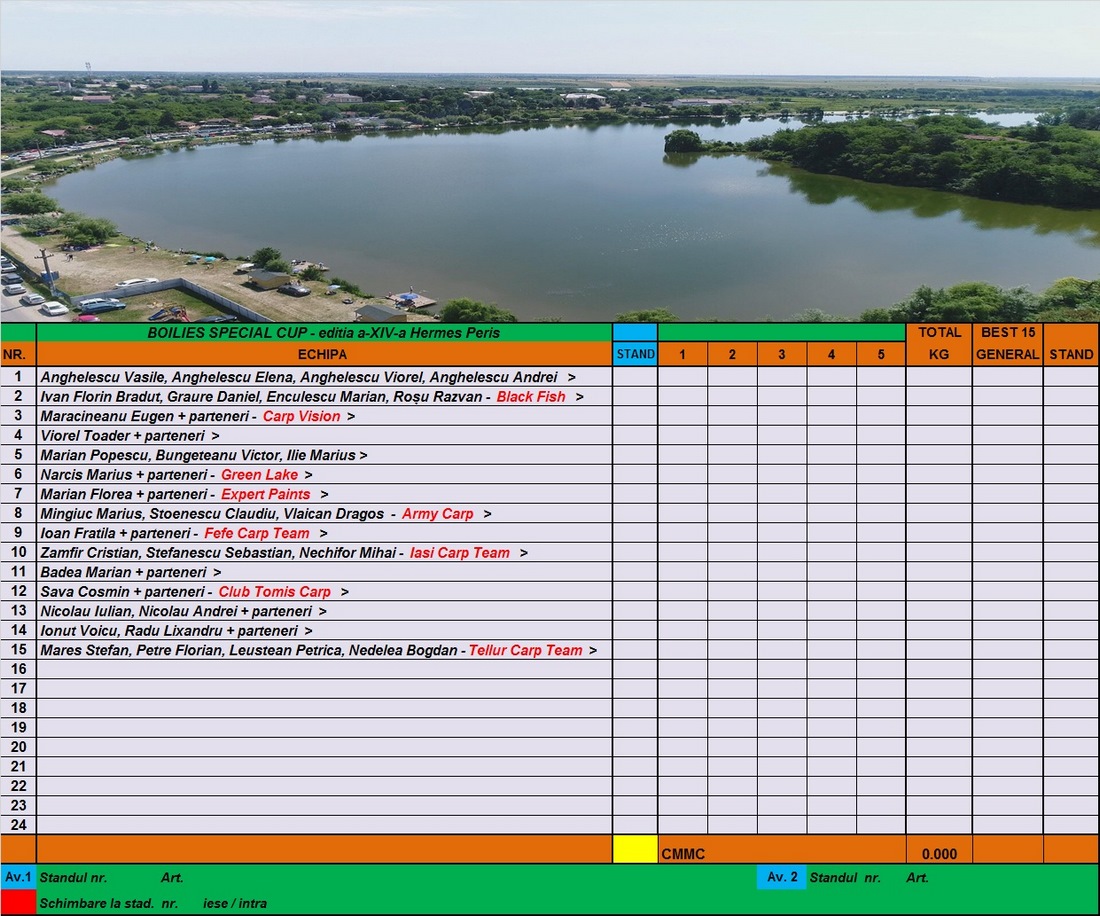Click the Schimbare la stad. text
This screenshot has height=916, width=1100.
pos(96,903)
